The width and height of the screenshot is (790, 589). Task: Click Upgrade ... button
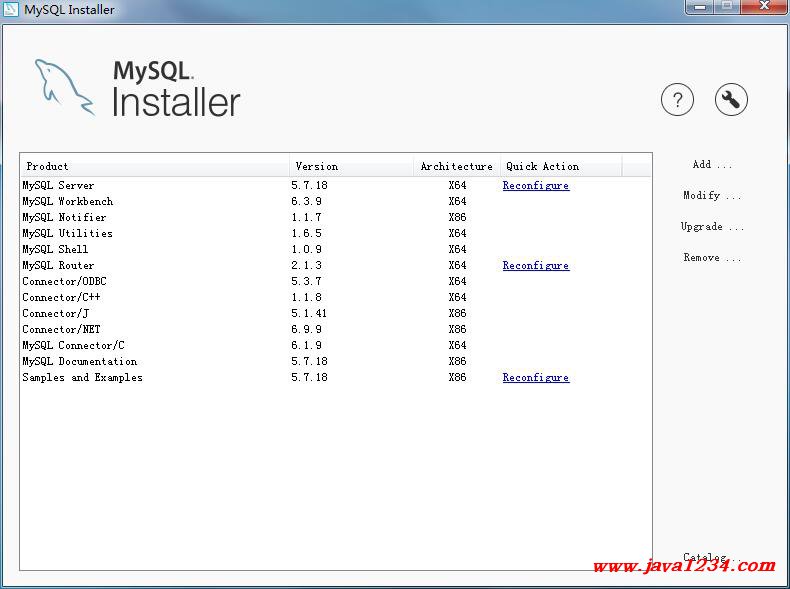point(712,227)
